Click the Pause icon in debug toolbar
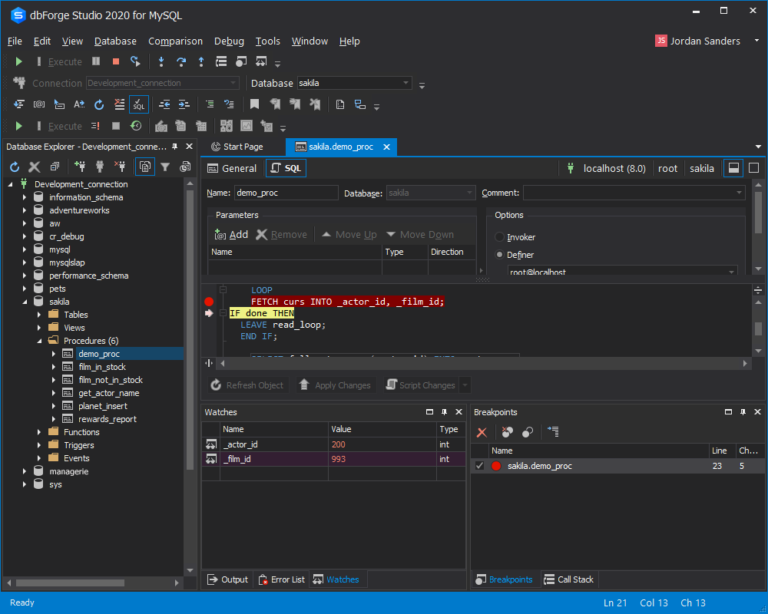The height and width of the screenshot is (614, 768). 96,62
